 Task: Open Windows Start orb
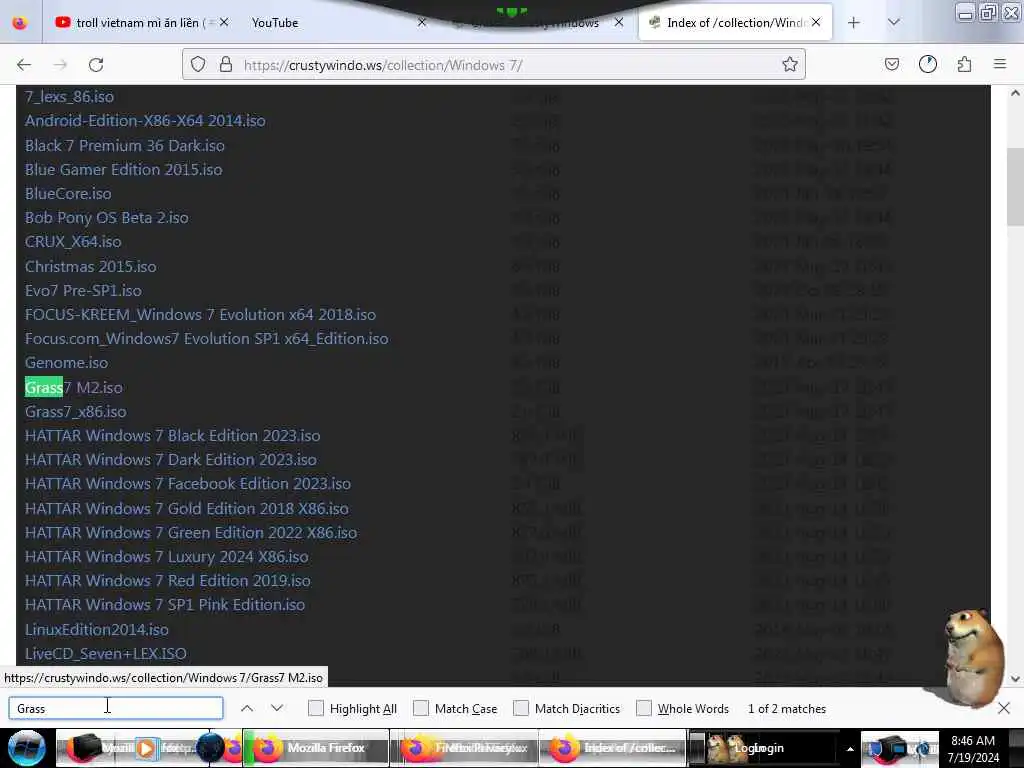point(26,748)
